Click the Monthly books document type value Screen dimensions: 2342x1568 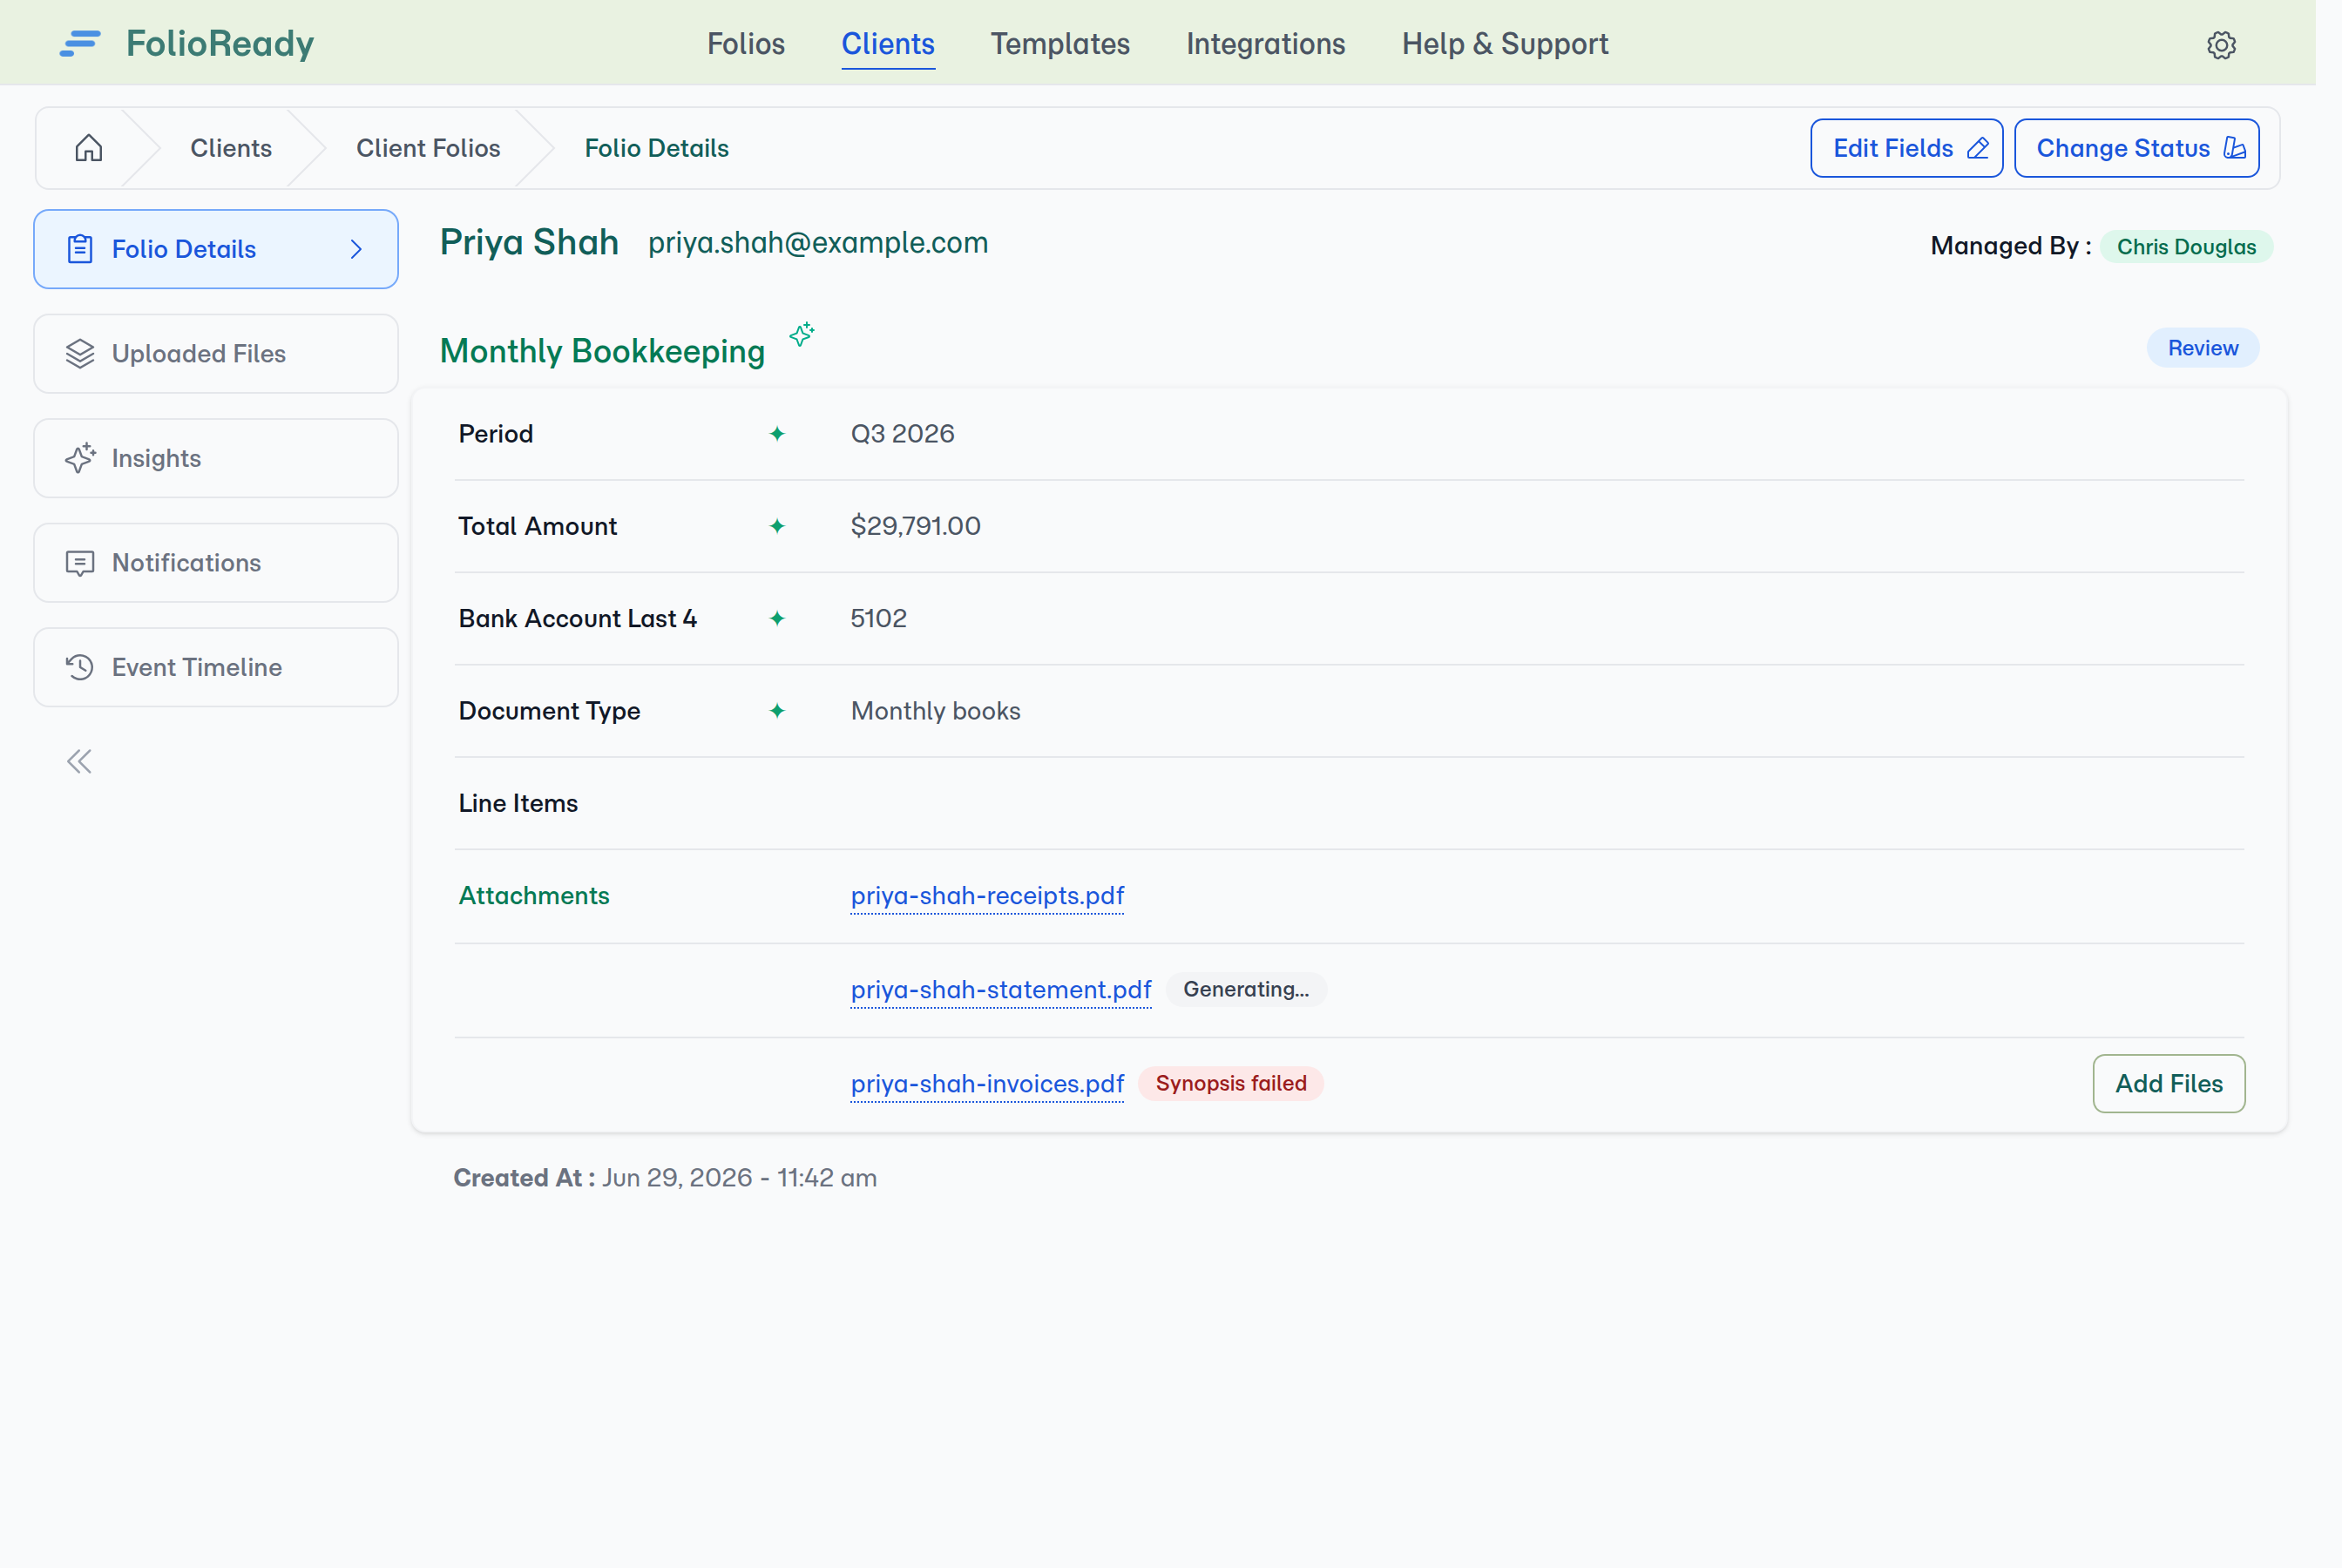click(x=935, y=711)
